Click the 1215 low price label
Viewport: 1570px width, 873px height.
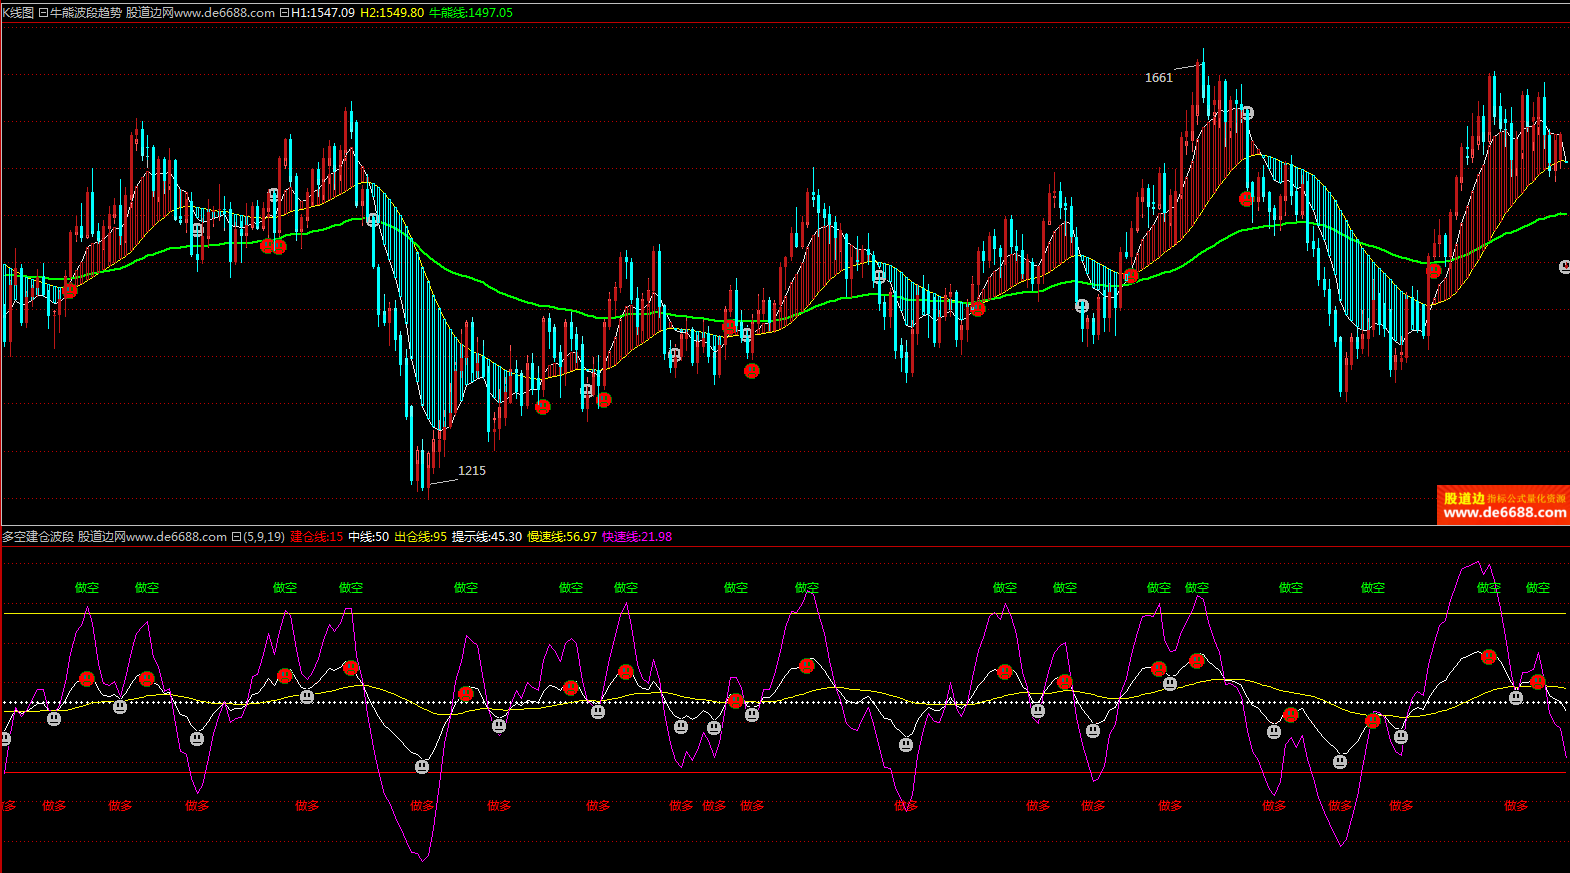(x=471, y=471)
